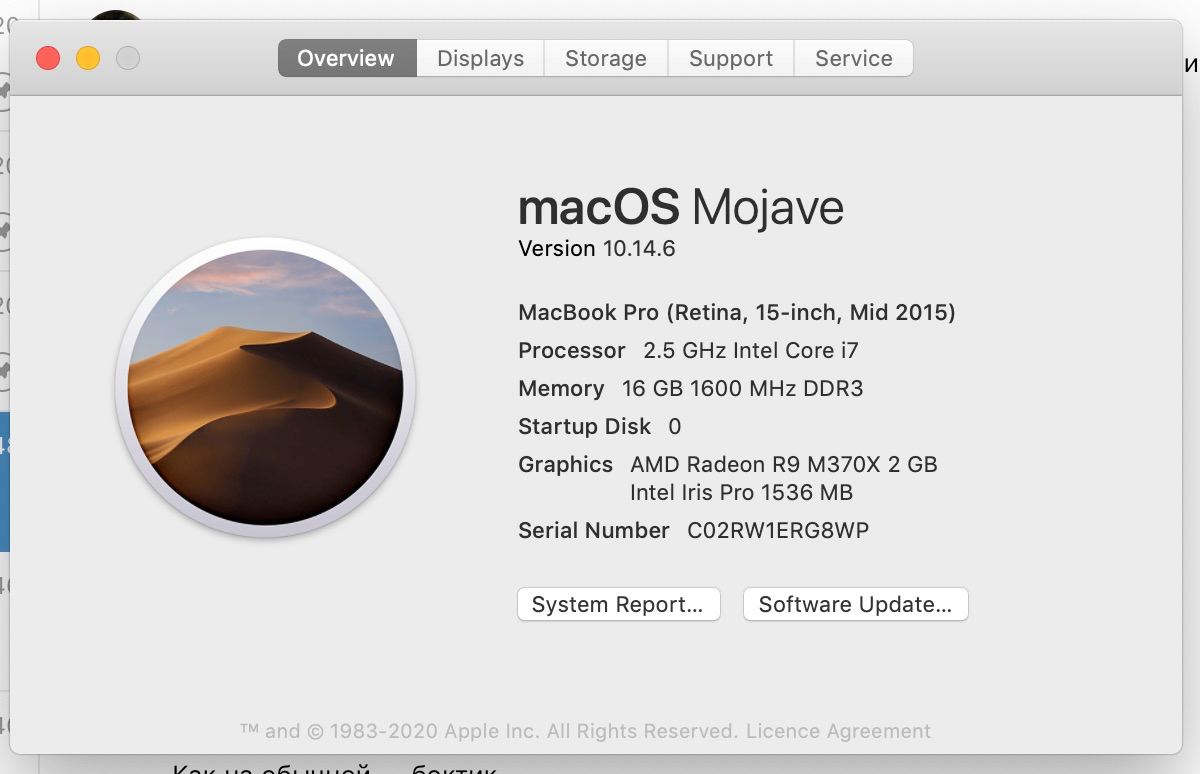The height and width of the screenshot is (774, 1200).
Task: Click the macOS Mojave desert logo
Action: [265, 387]
